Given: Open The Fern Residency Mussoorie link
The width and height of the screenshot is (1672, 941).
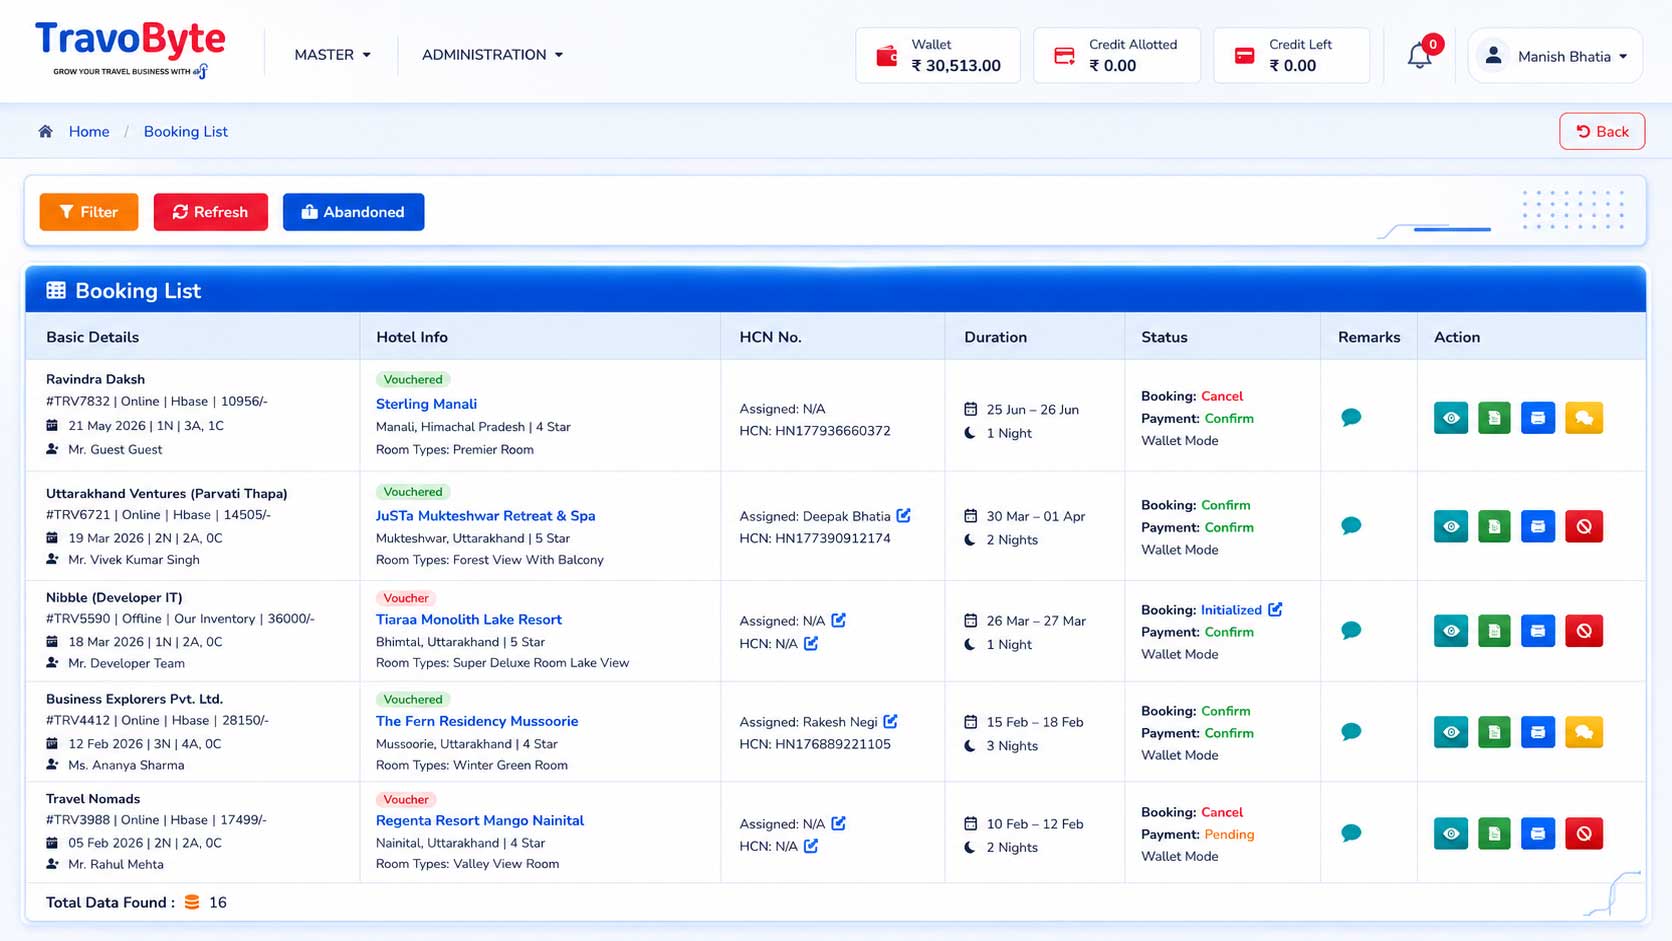Looking at the screenshot, I should [x=476, y=721].
